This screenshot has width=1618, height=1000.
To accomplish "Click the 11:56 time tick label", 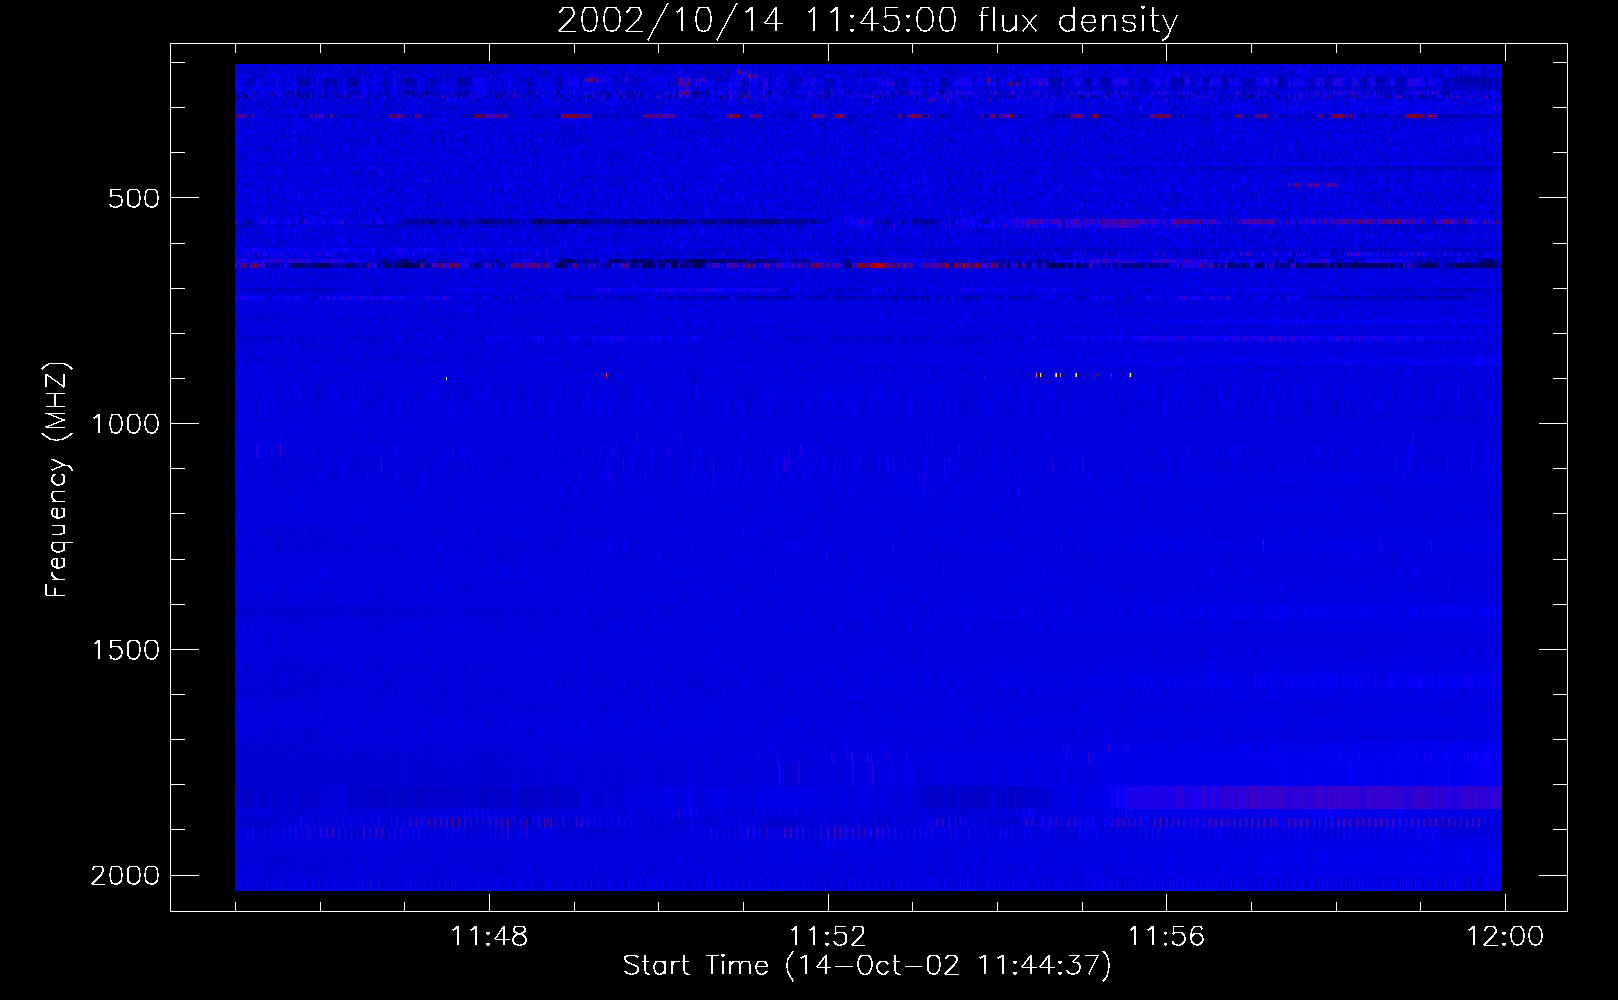I will click(1166, 937).
